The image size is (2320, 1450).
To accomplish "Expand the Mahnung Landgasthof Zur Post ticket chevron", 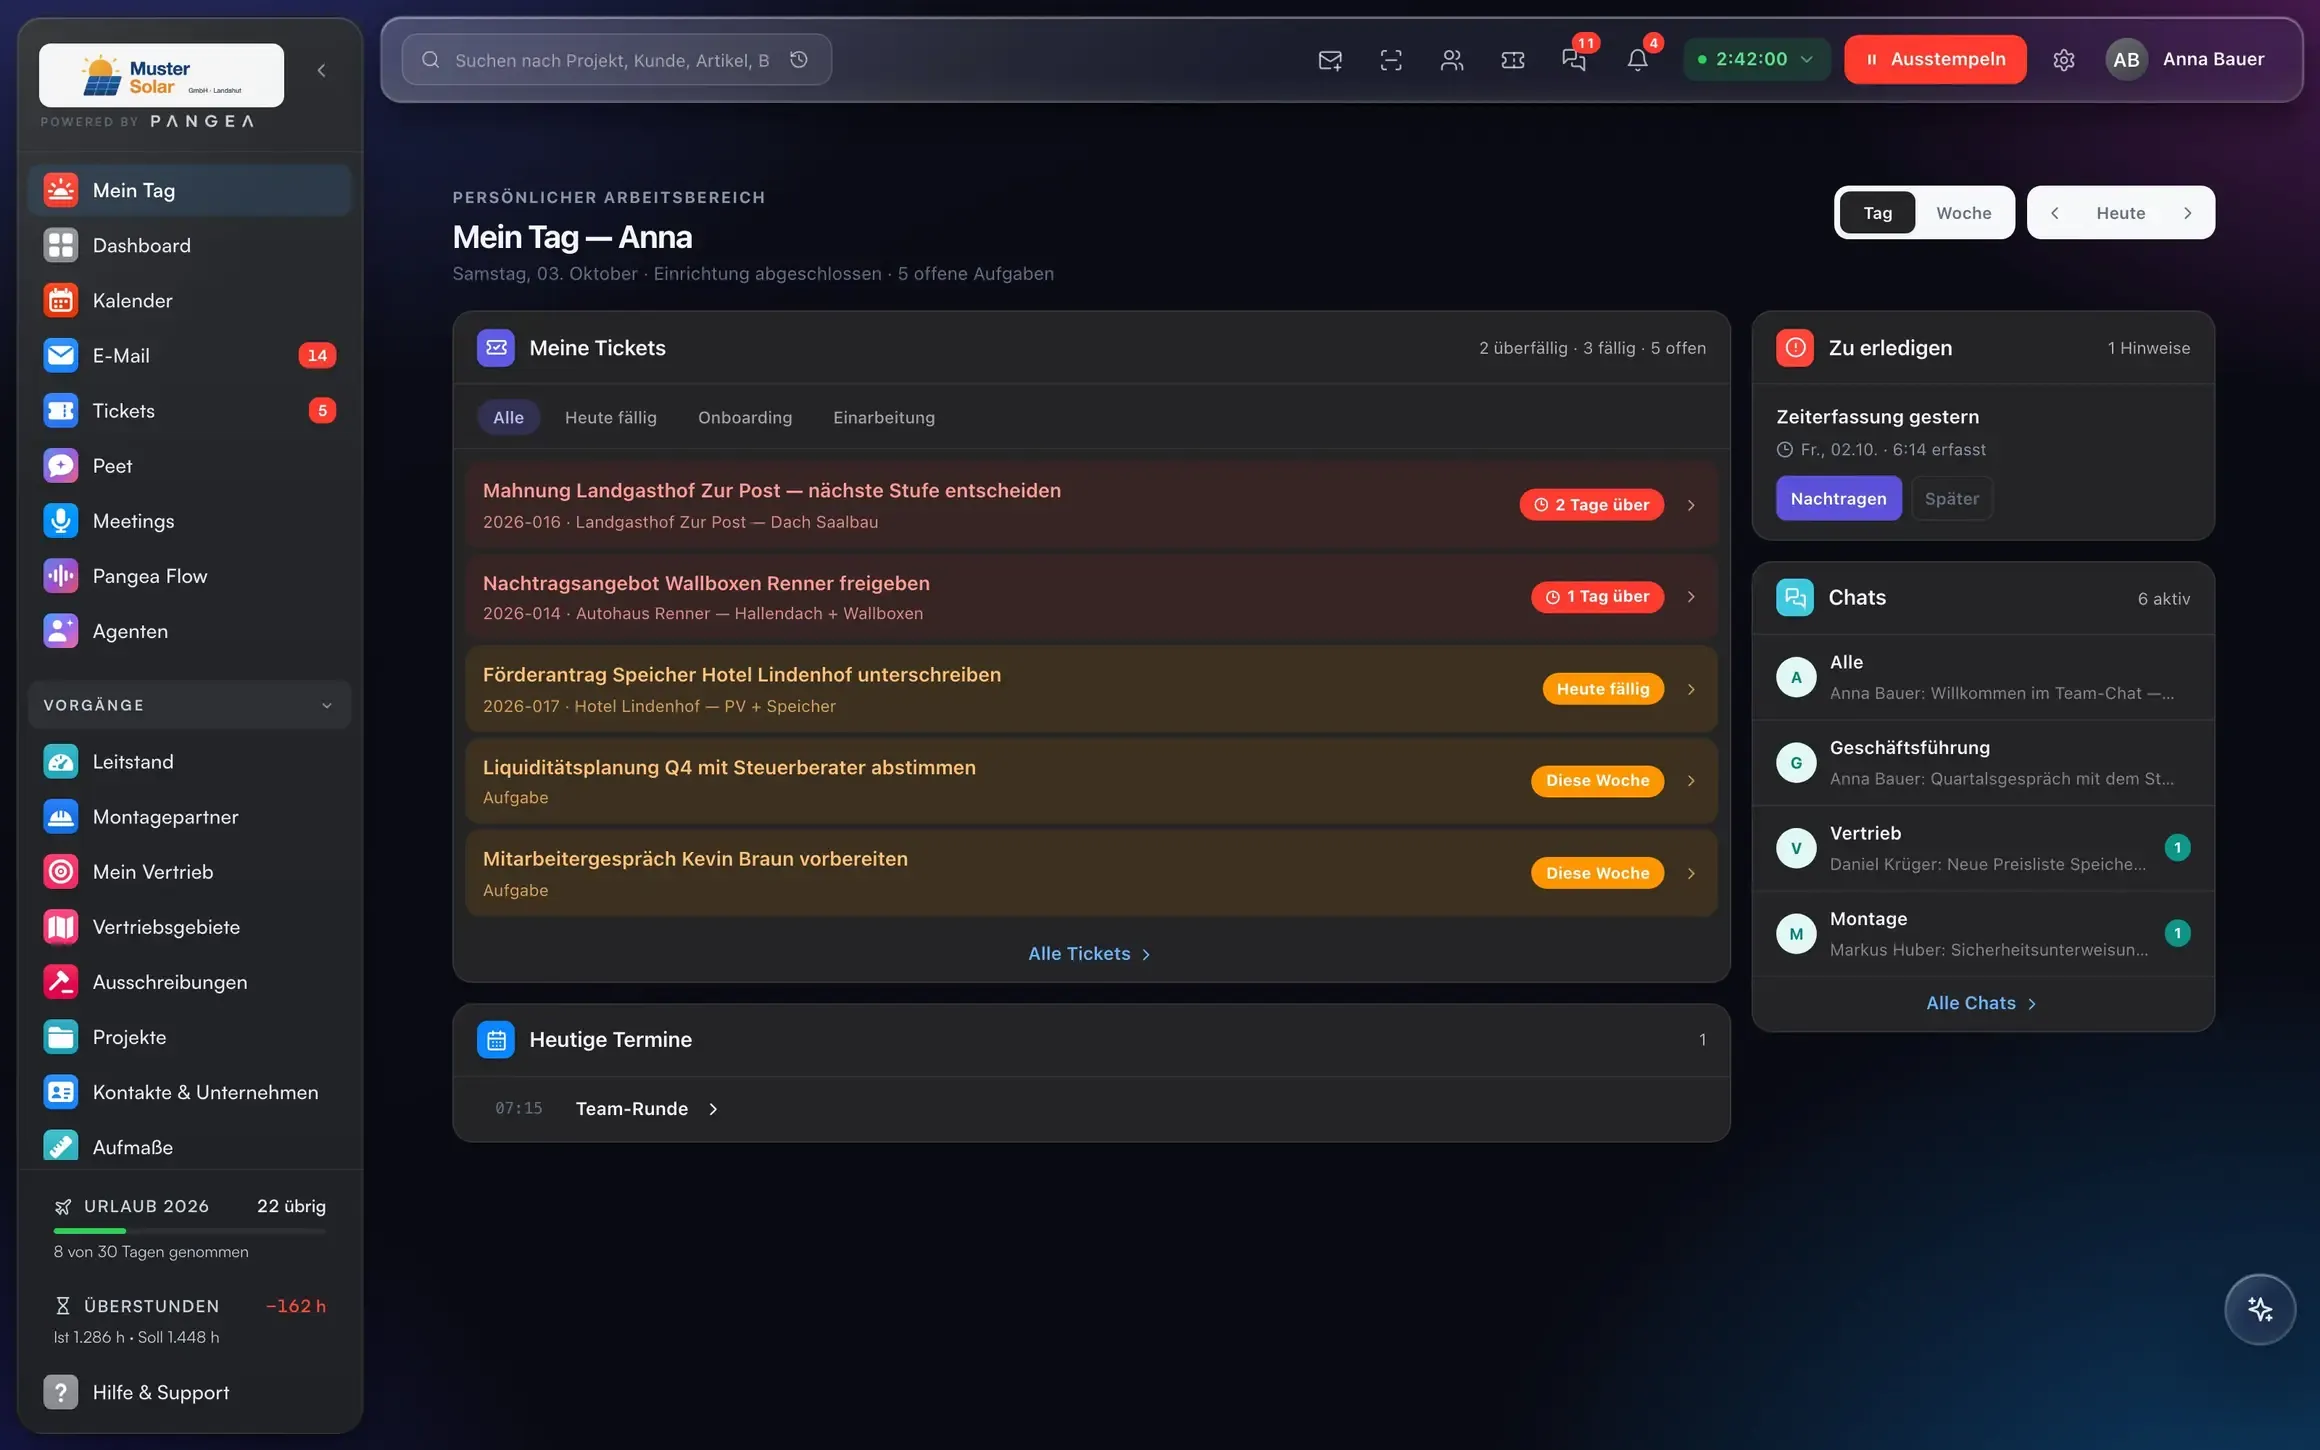I will 1691,505.
